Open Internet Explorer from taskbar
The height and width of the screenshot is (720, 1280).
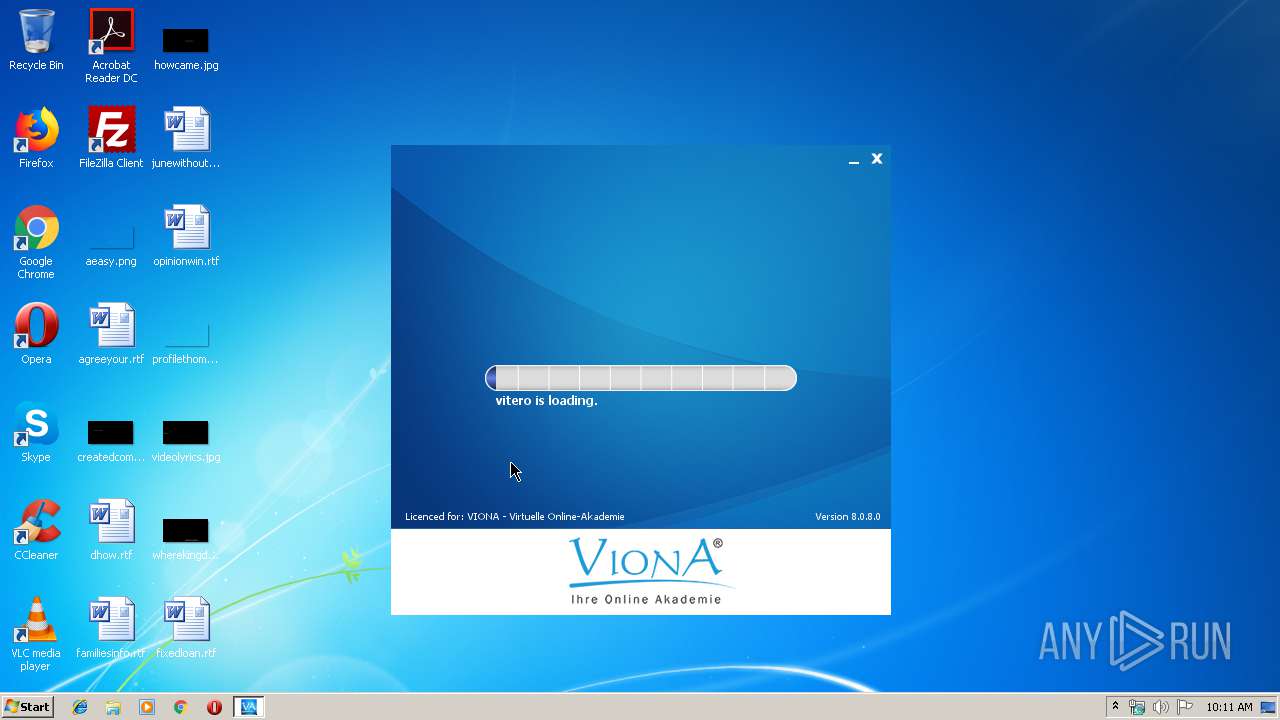(80, 707)
